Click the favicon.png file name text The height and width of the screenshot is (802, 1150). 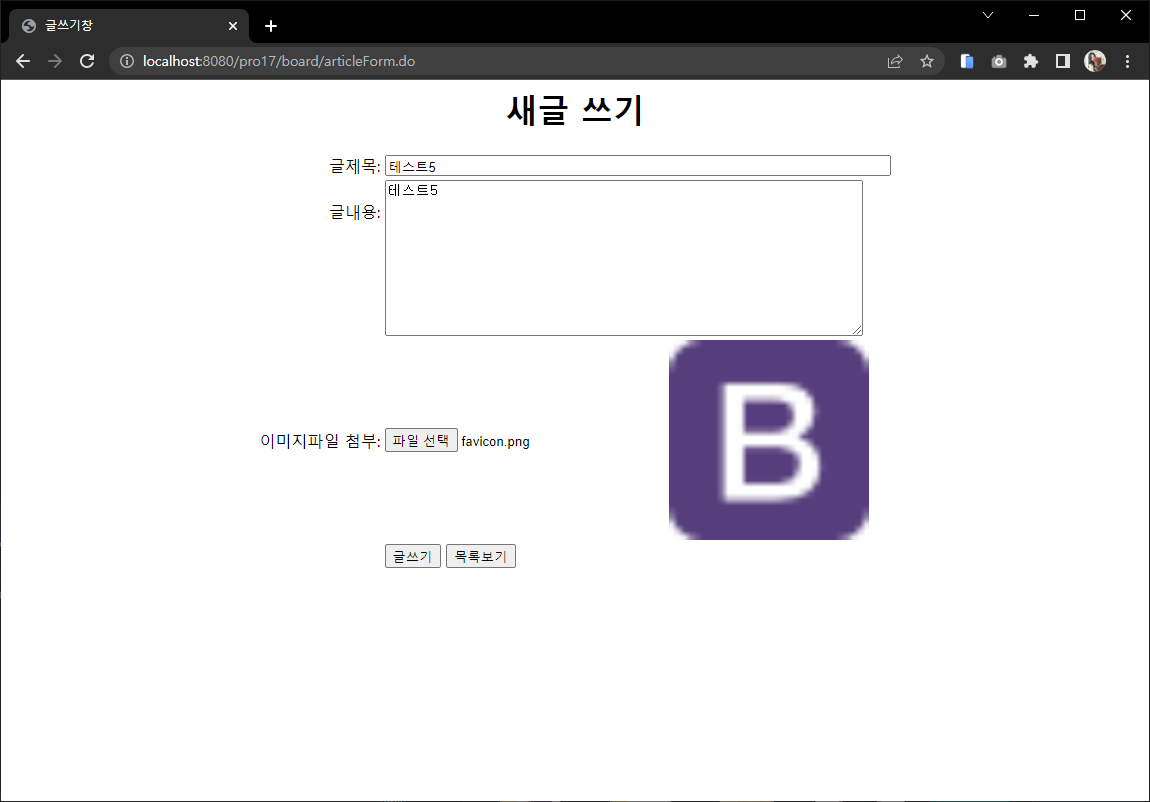click(x=495, y=441)
